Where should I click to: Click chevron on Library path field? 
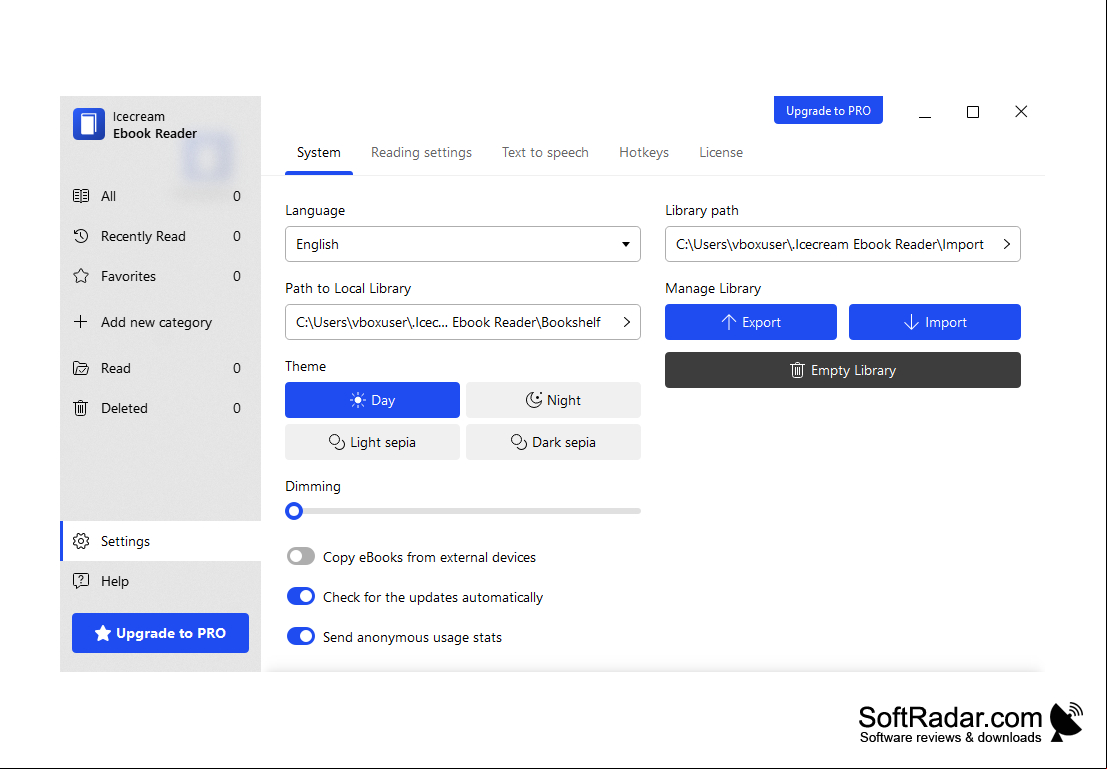click(x=1007, y=244)
